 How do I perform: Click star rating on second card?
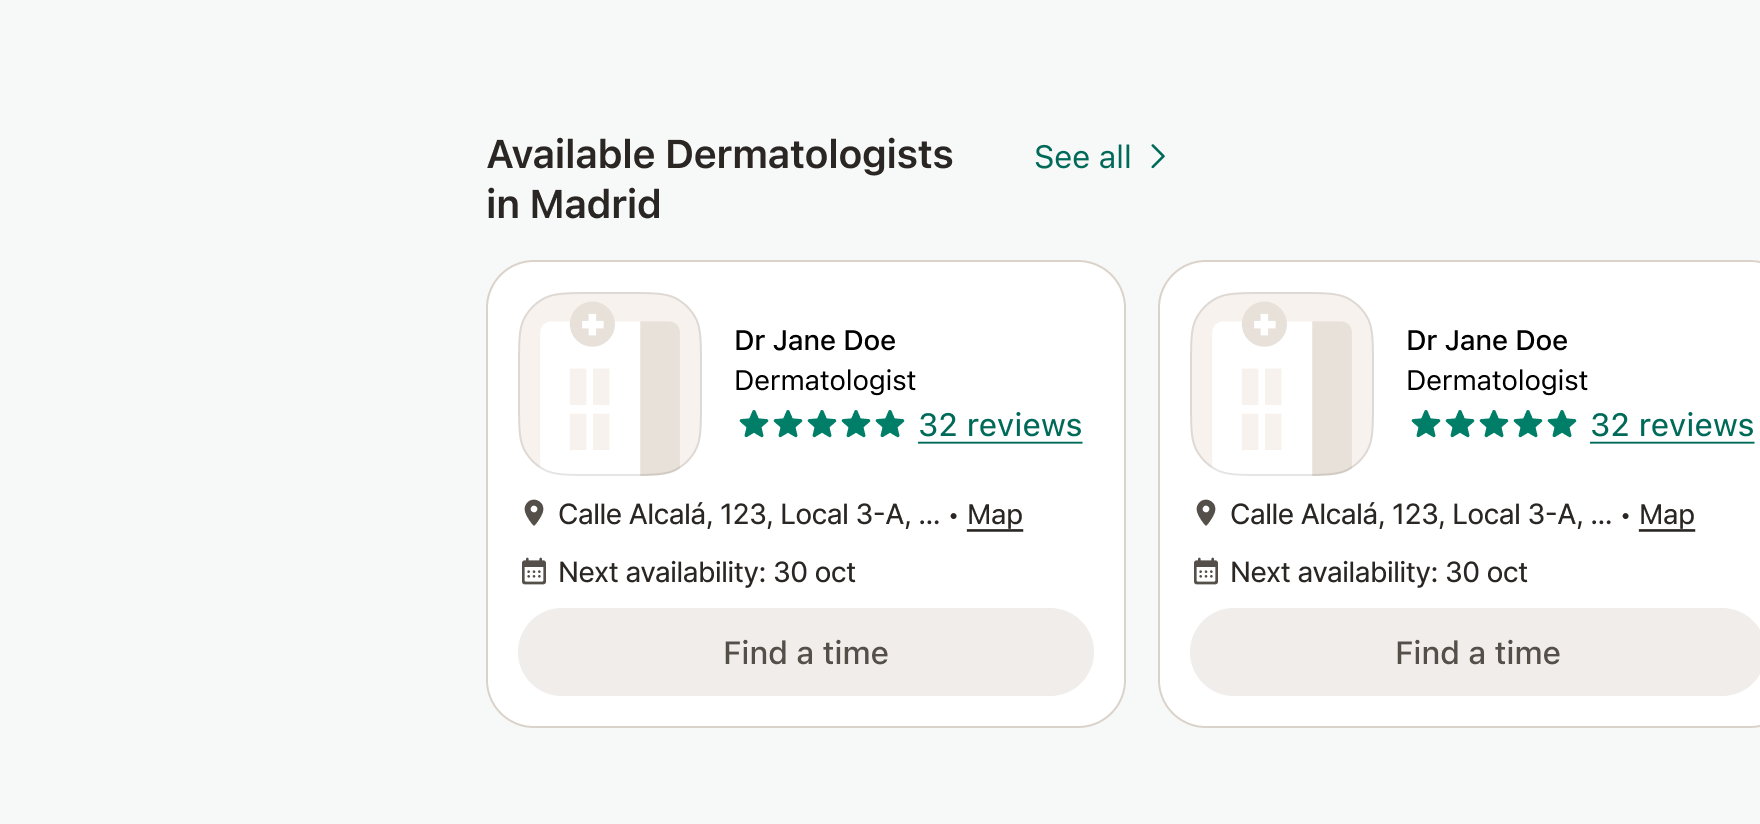click(x=1494, y=425)
